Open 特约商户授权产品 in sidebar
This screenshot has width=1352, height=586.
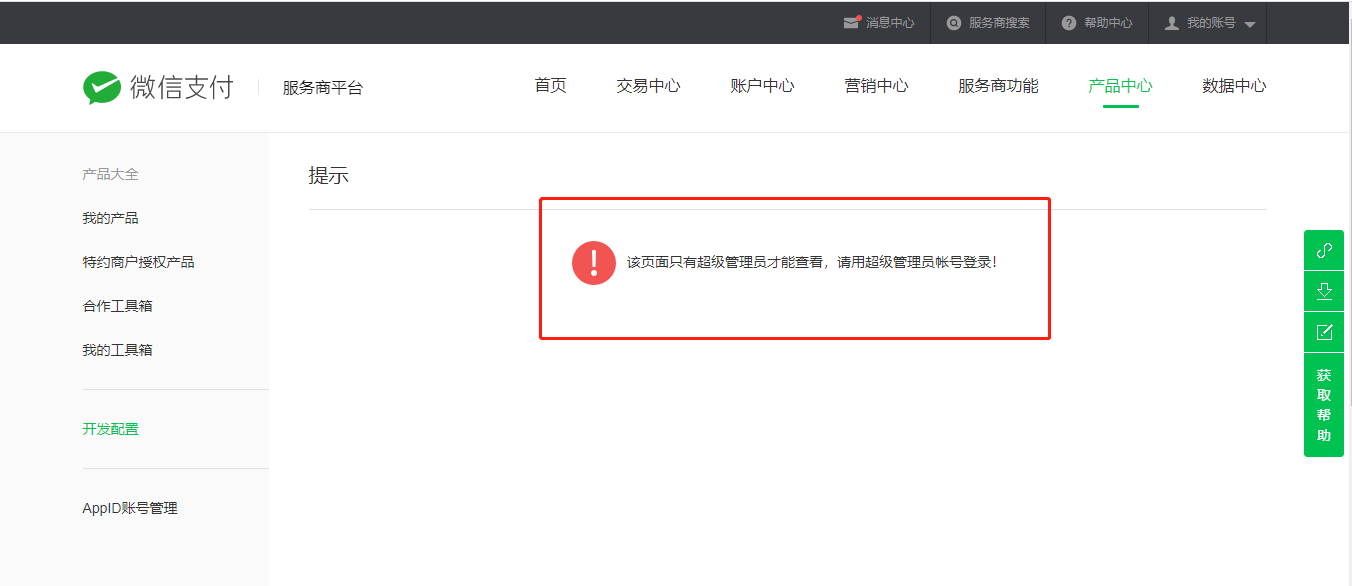point(138,262)
